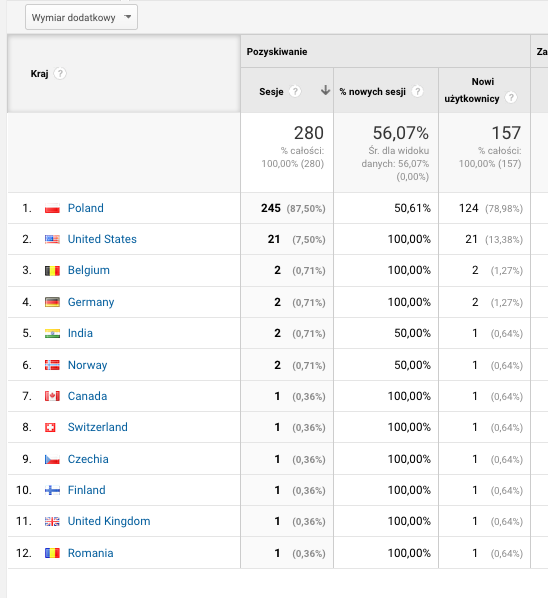Click the Canada flag icon
The width and height of the screenshot is (548, 598).
point(52,396)
